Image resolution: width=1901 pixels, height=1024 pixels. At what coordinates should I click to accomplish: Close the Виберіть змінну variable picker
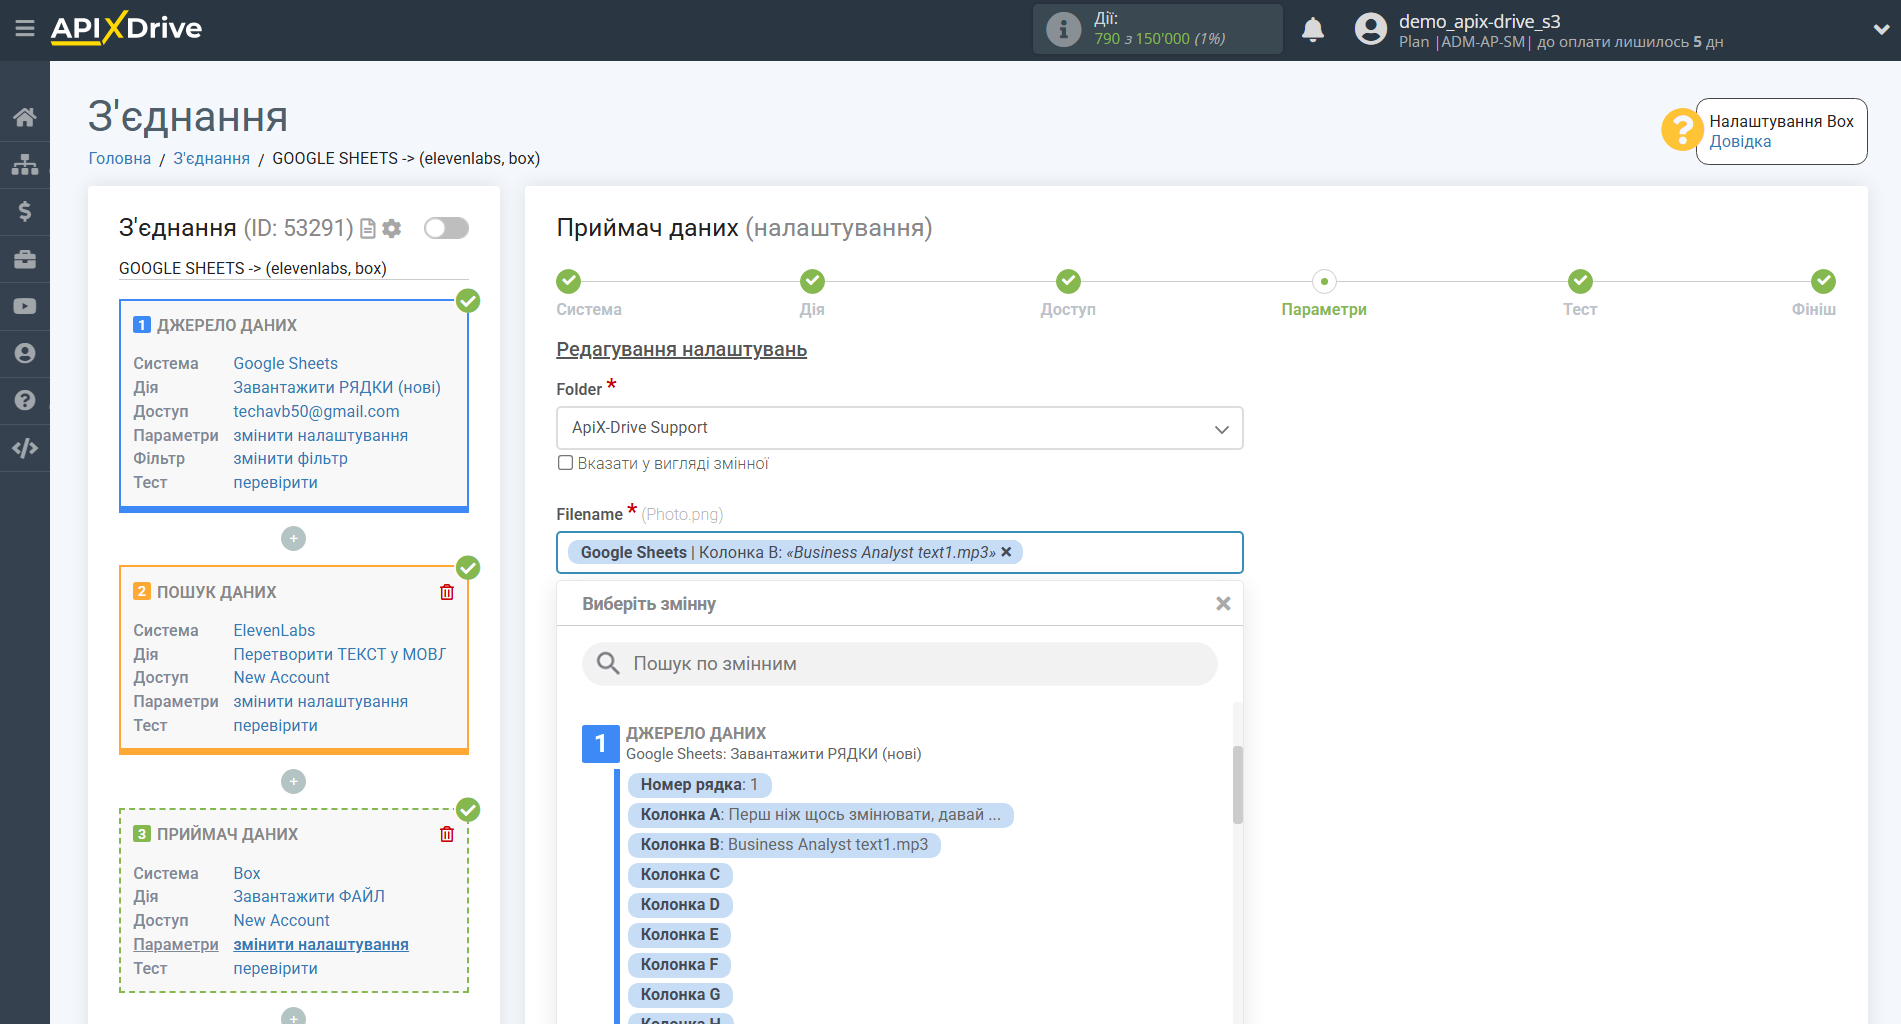(1222, 603)
